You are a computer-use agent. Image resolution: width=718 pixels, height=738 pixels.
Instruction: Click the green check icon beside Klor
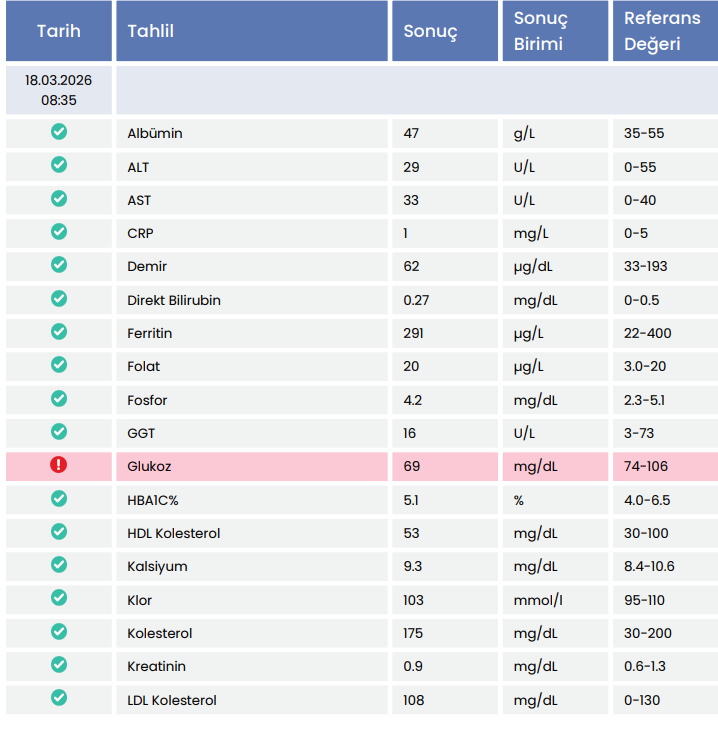(x=59, y=599)
